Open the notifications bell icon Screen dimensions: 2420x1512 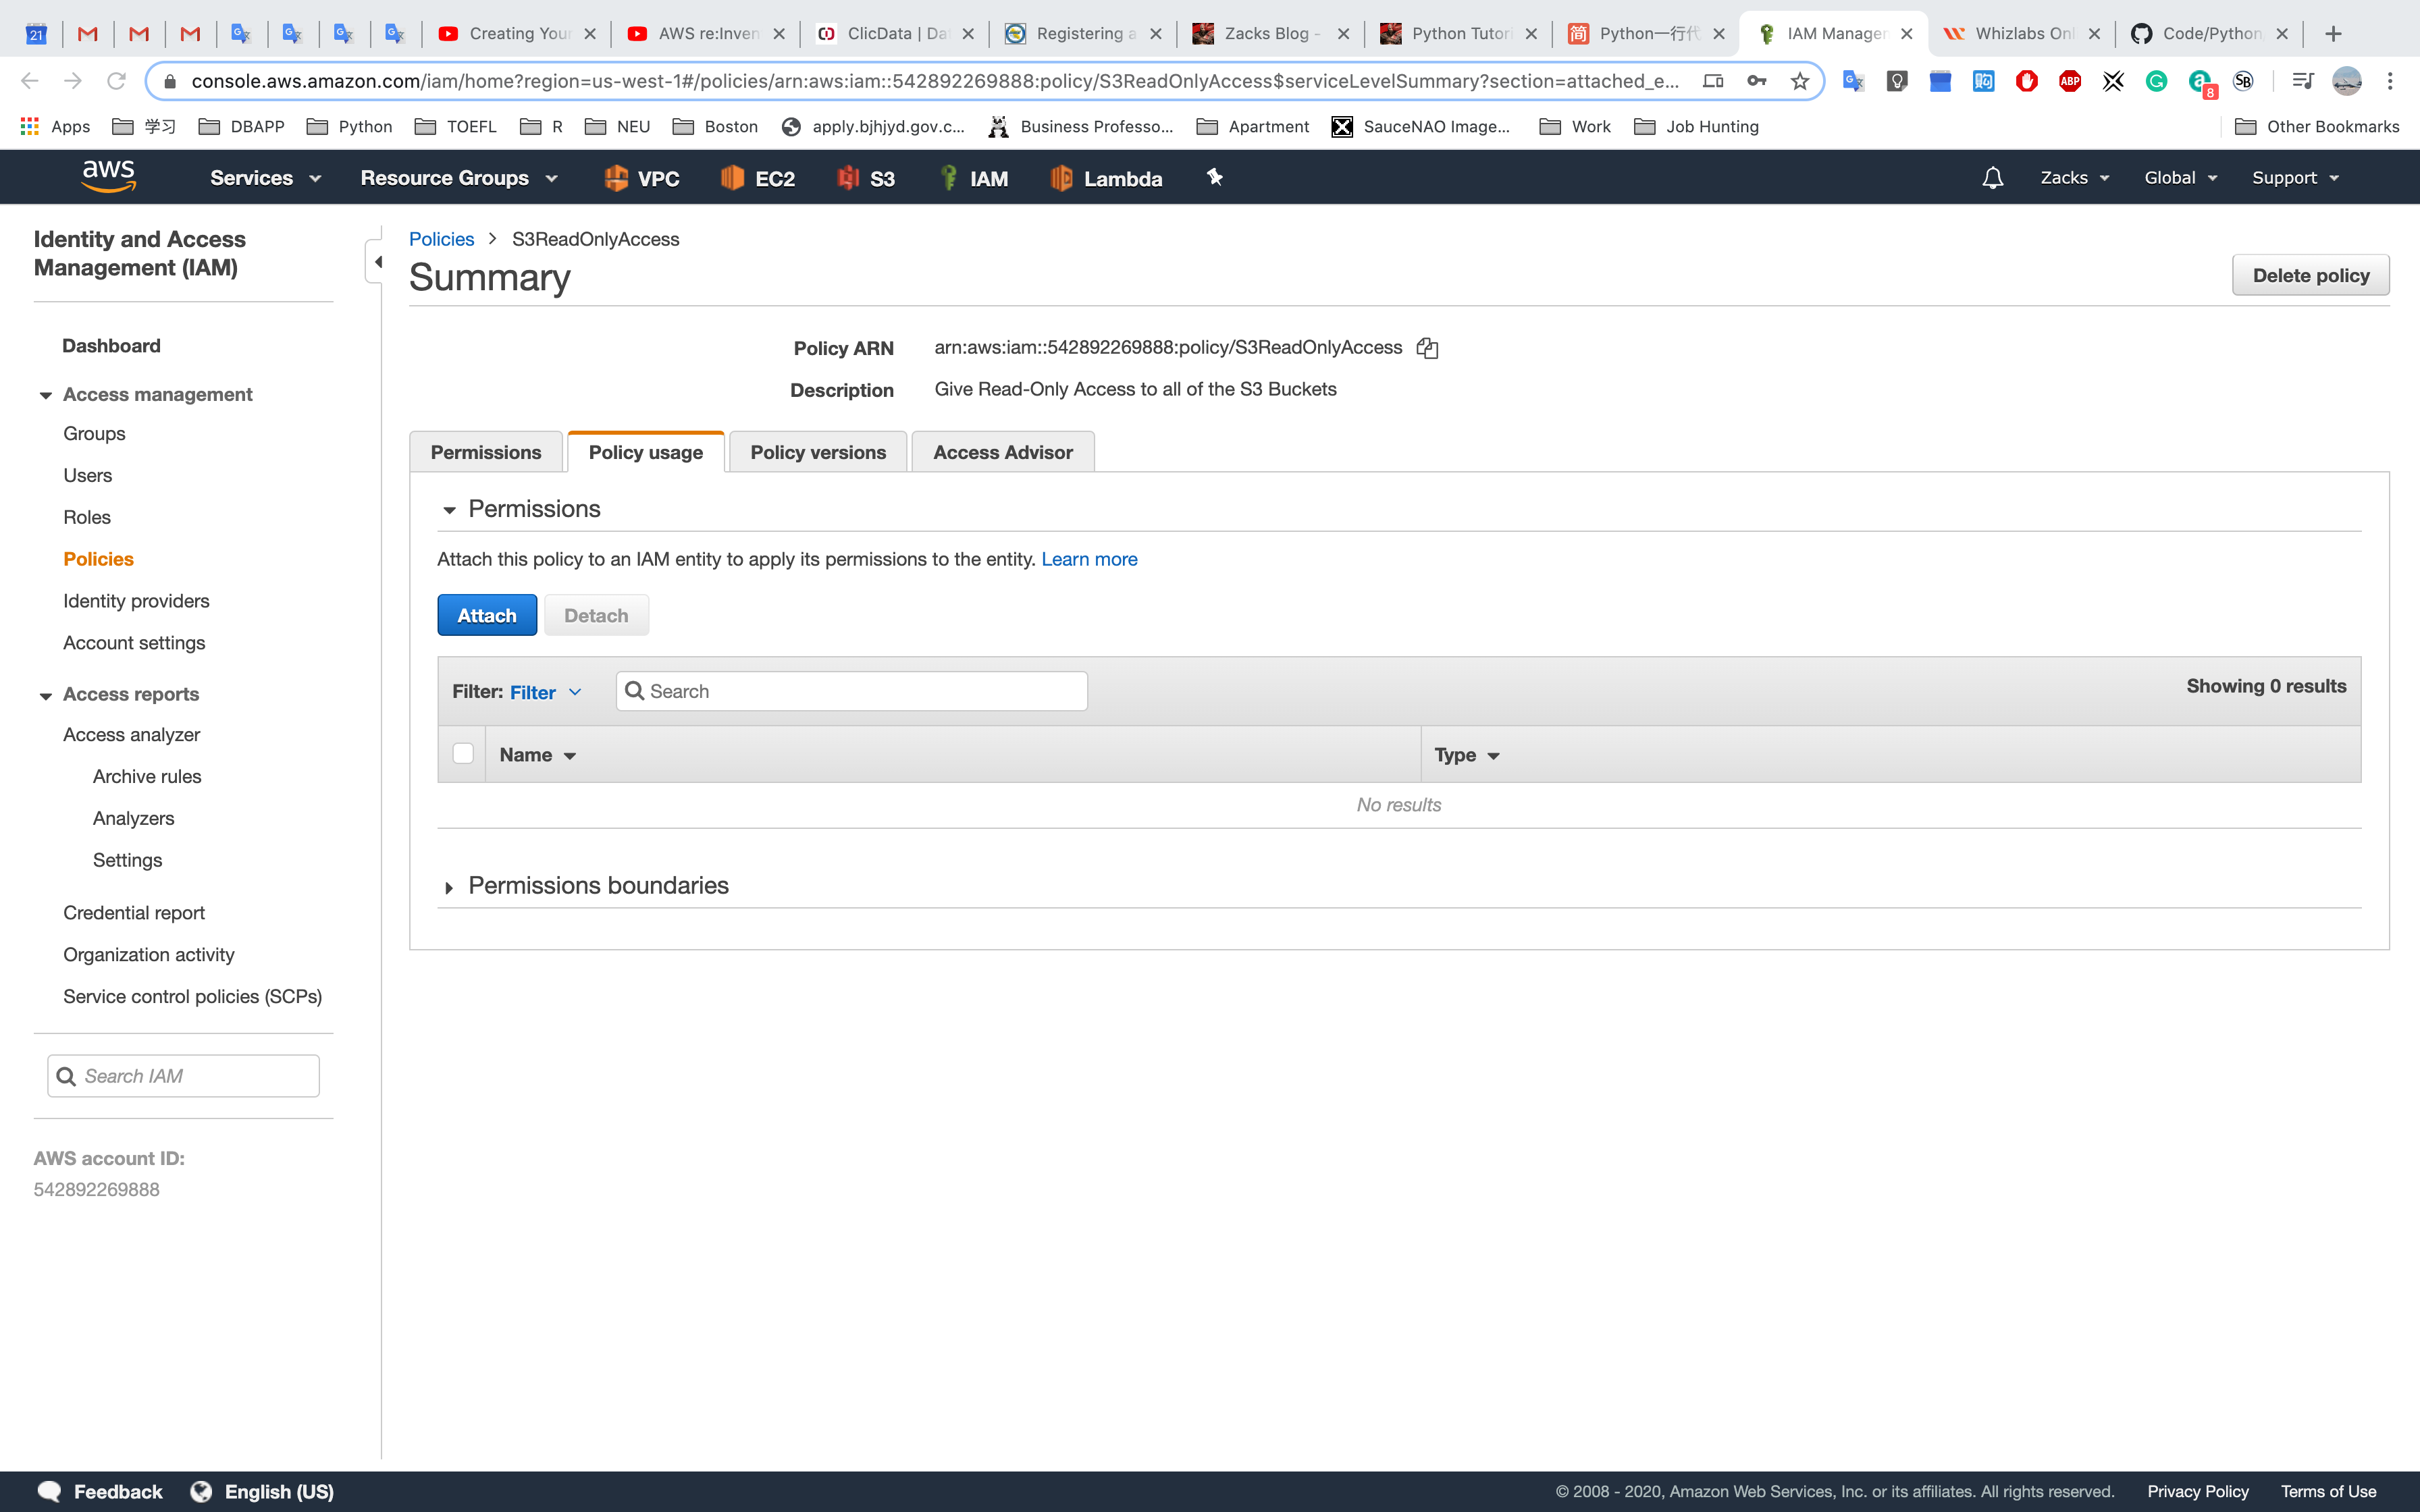[1992, 178]
